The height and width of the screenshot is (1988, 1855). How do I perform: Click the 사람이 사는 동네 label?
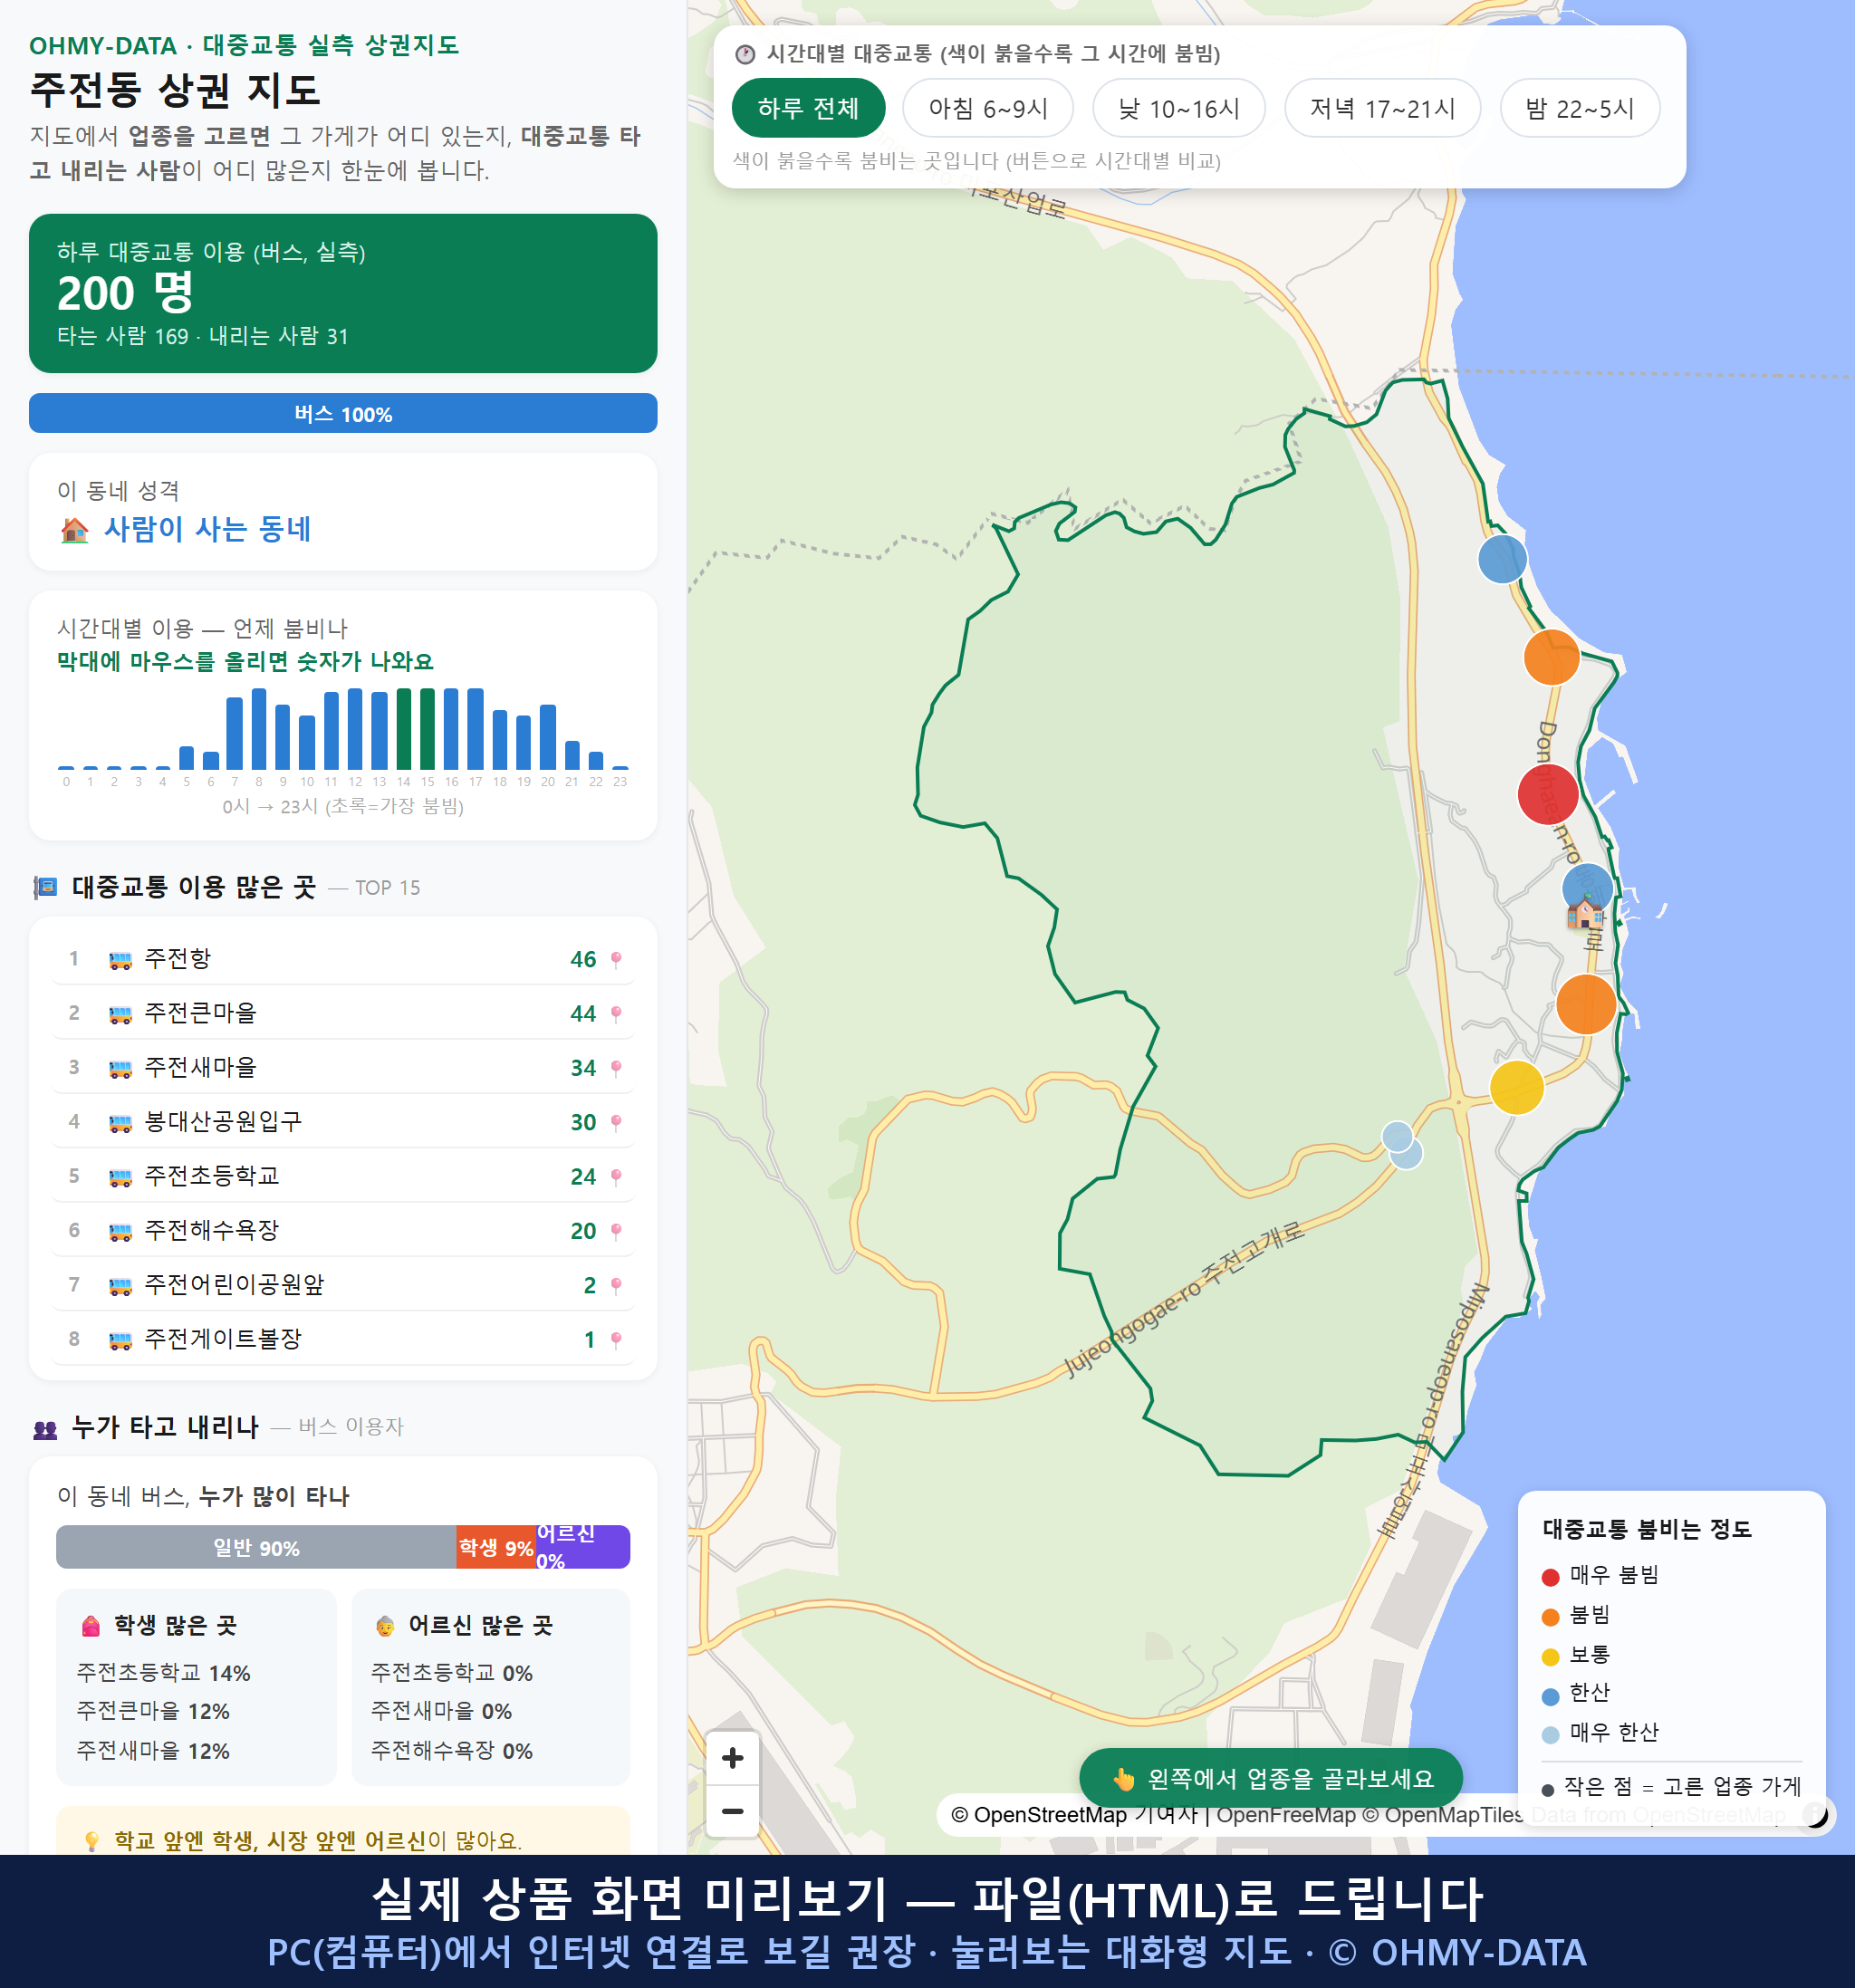[207, 528]
